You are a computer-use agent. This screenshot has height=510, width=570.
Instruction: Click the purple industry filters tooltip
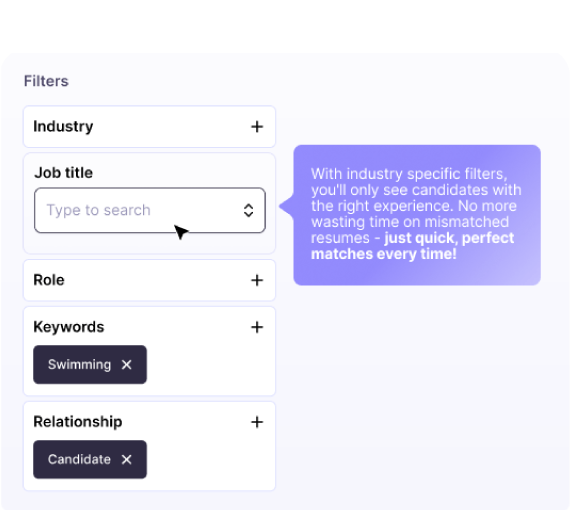pyautogui.click(x=417, y=215)
